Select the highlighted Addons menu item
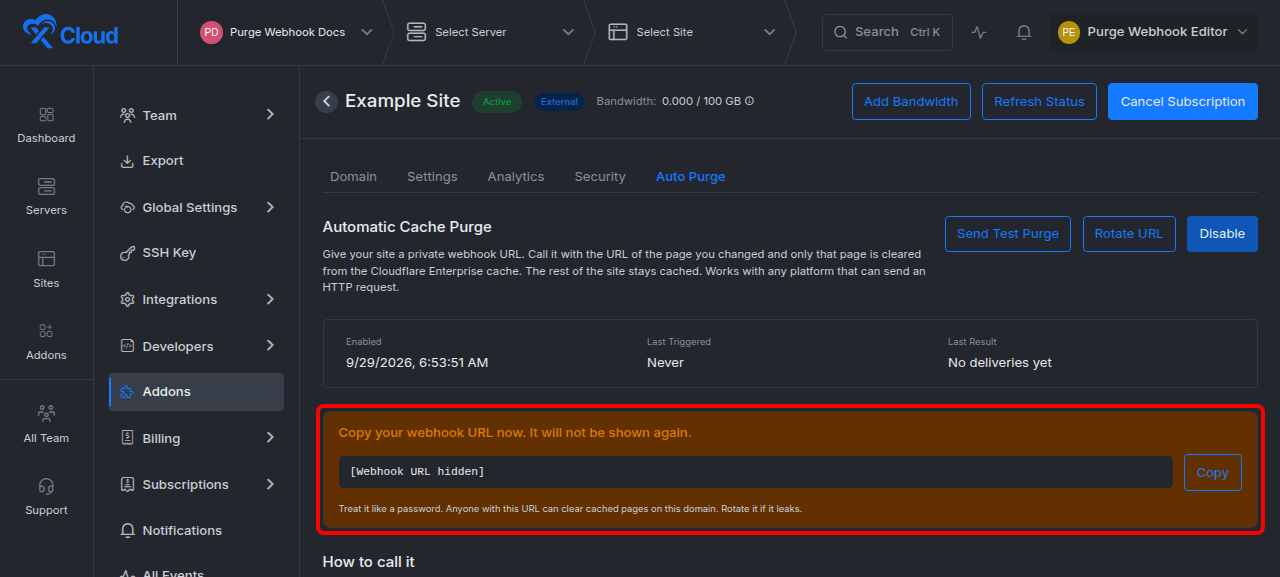Image resolution: width=1280 pixels, height=577 pixels. pos(196,392)
